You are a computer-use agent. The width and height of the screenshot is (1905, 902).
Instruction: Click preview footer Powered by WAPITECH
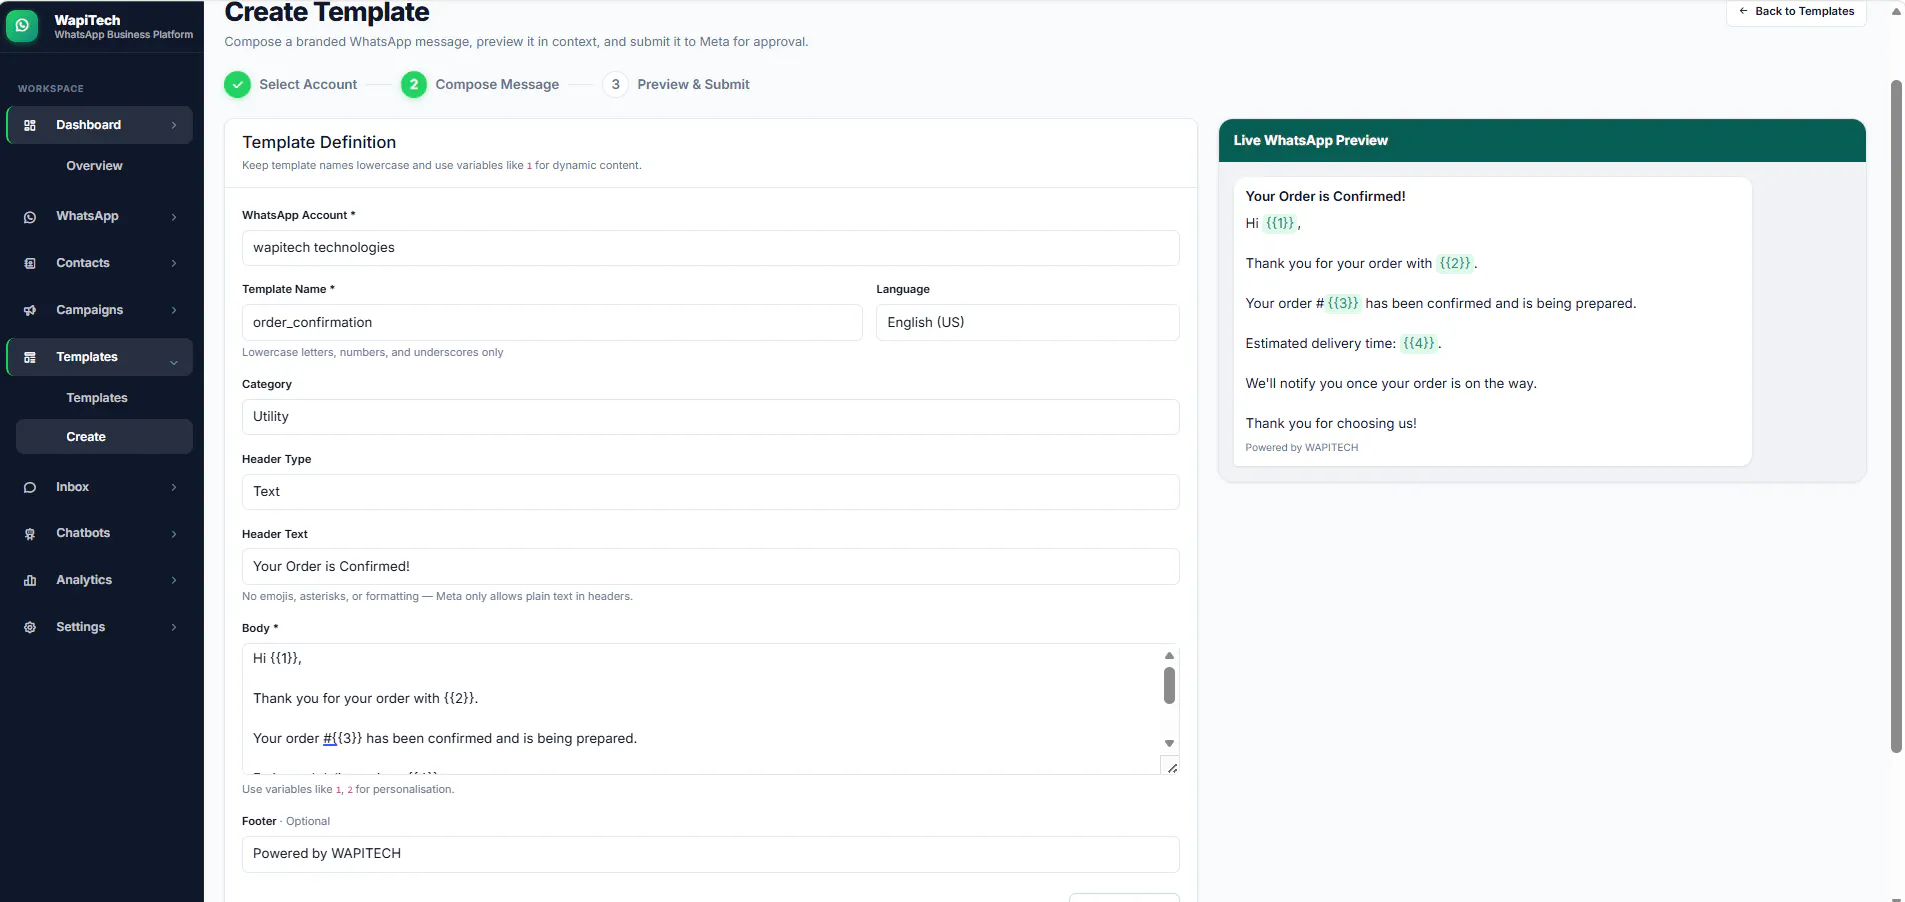pyautogui.click(x=1302, y=448)
